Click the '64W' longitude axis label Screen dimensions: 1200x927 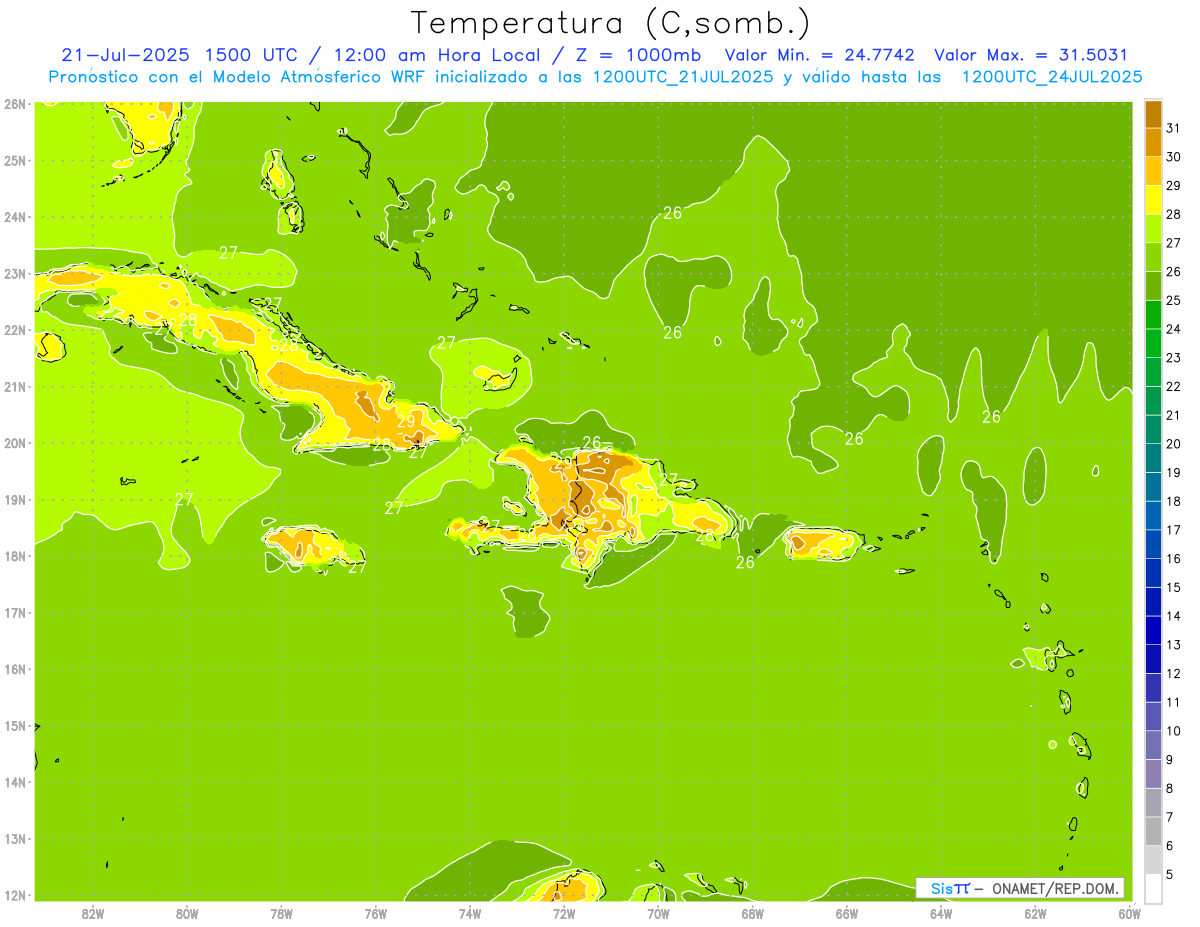click(x=940, y=913)
